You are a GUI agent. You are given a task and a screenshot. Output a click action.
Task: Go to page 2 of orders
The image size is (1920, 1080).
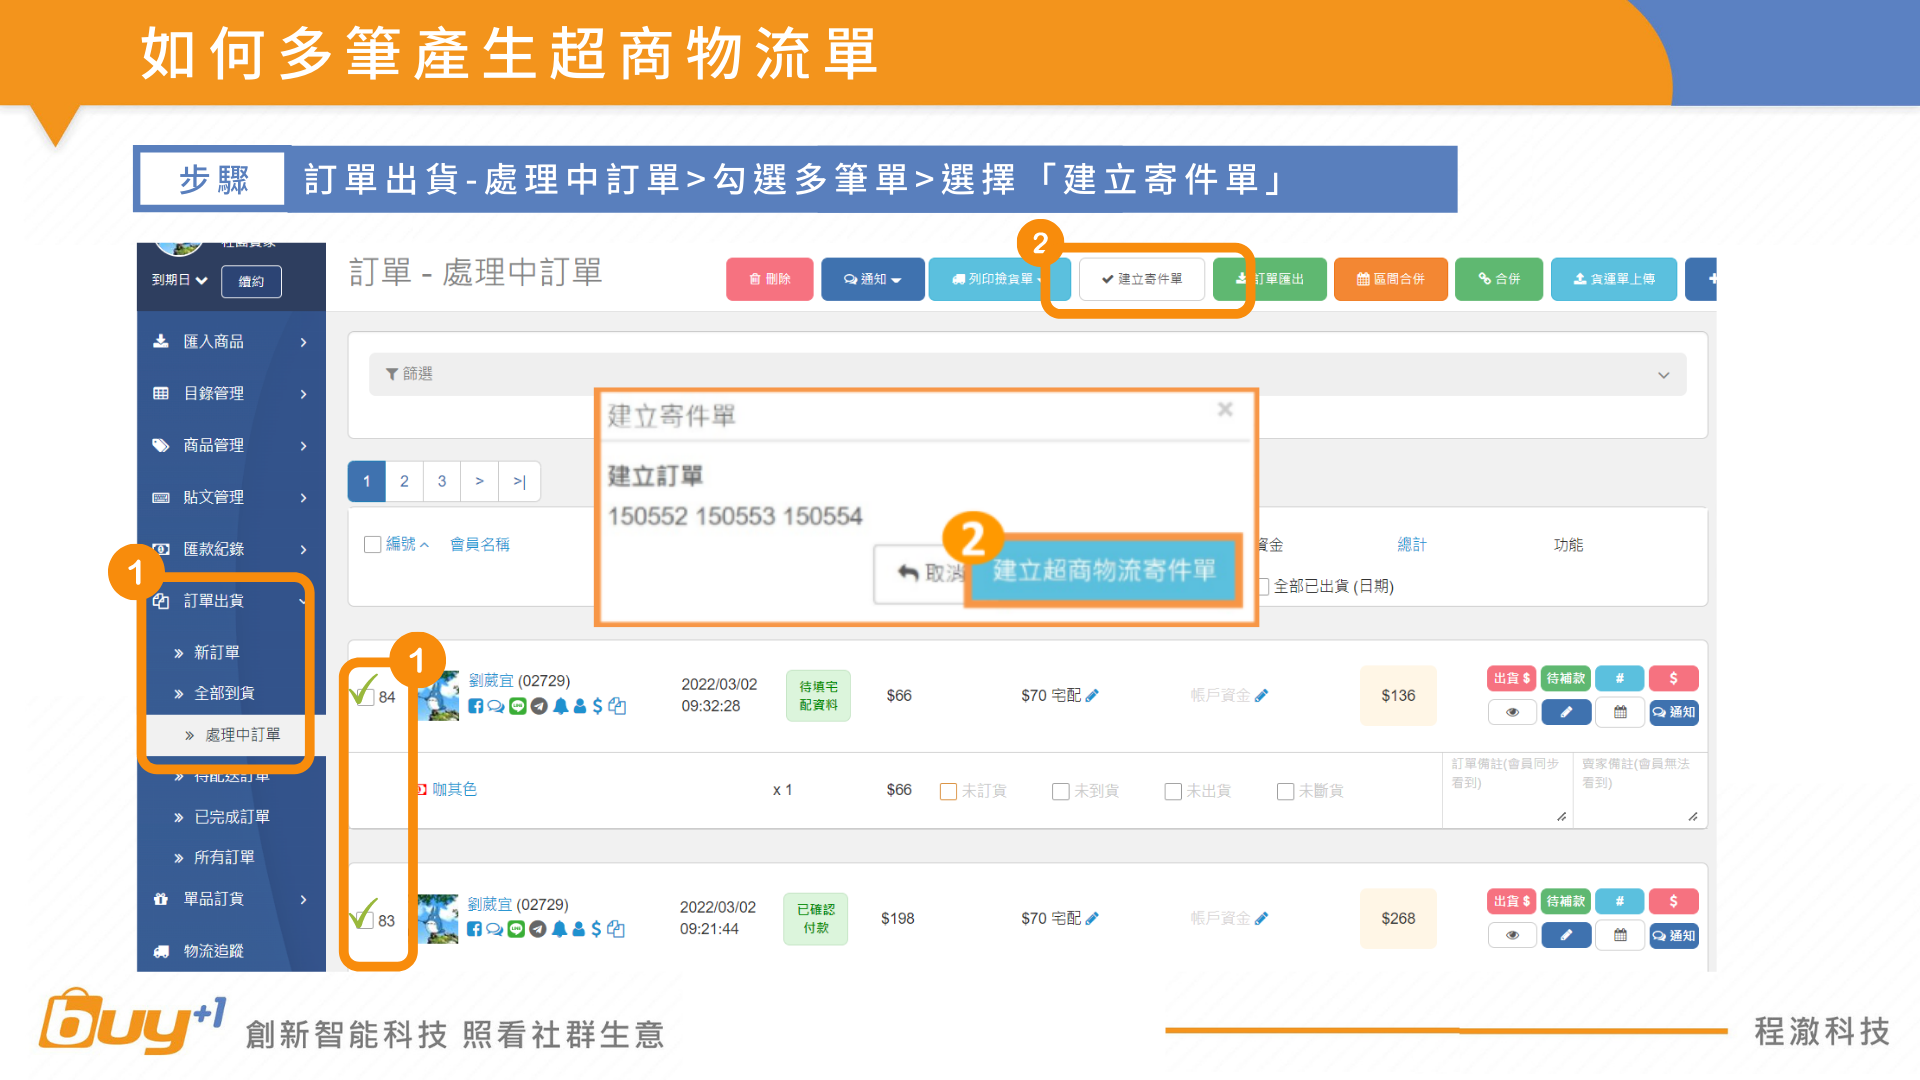(404, 481)
